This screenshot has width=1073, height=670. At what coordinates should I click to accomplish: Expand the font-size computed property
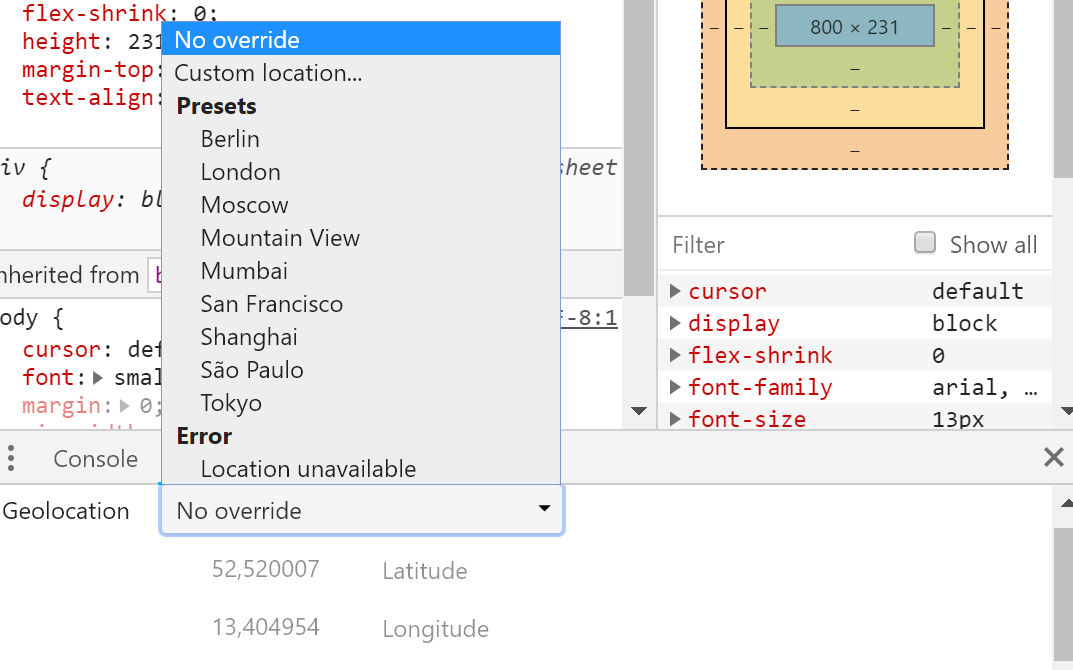(675, 419)
